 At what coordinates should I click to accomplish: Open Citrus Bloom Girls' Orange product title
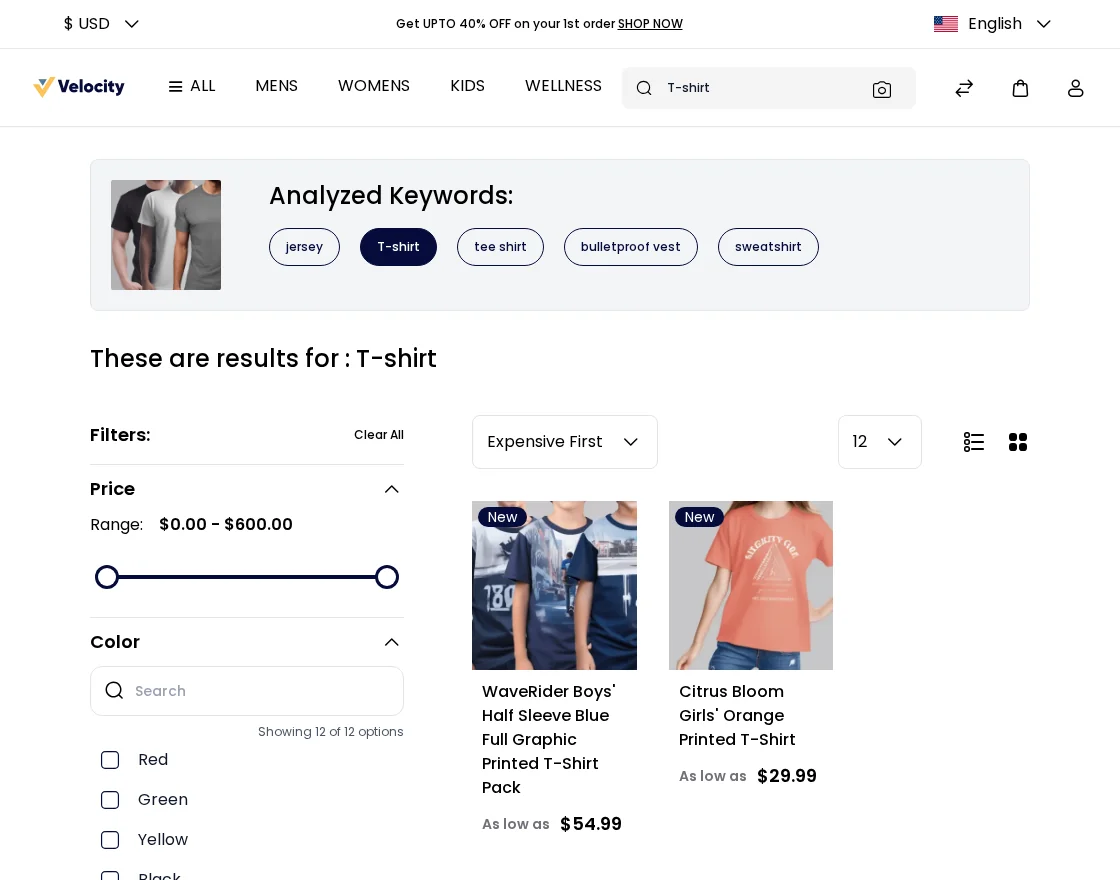tap(737, 716)
